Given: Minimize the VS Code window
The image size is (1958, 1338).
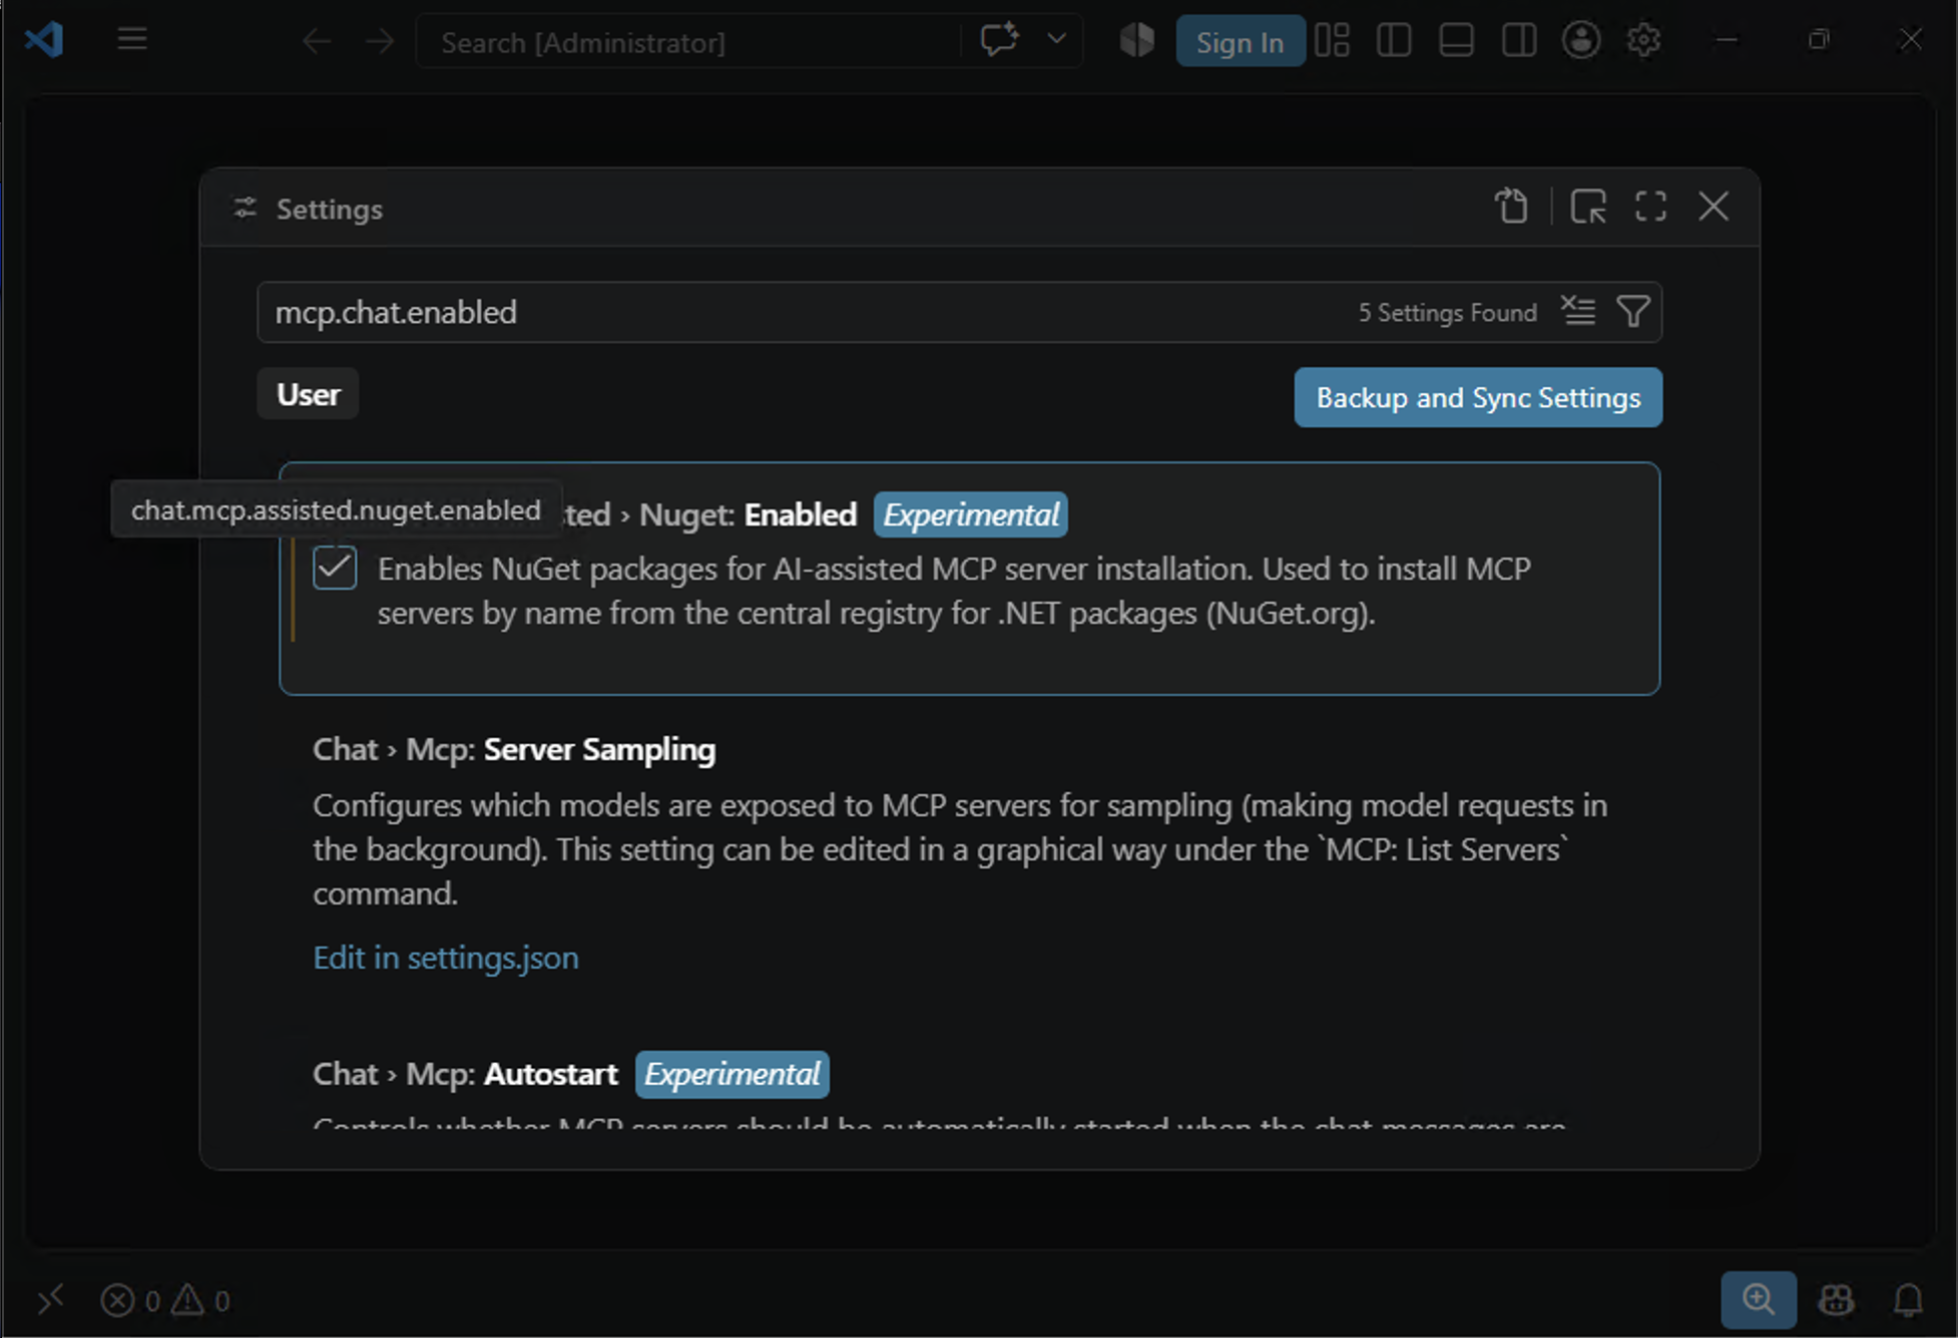Looking at the screenshot, I should click(1726, 40).
